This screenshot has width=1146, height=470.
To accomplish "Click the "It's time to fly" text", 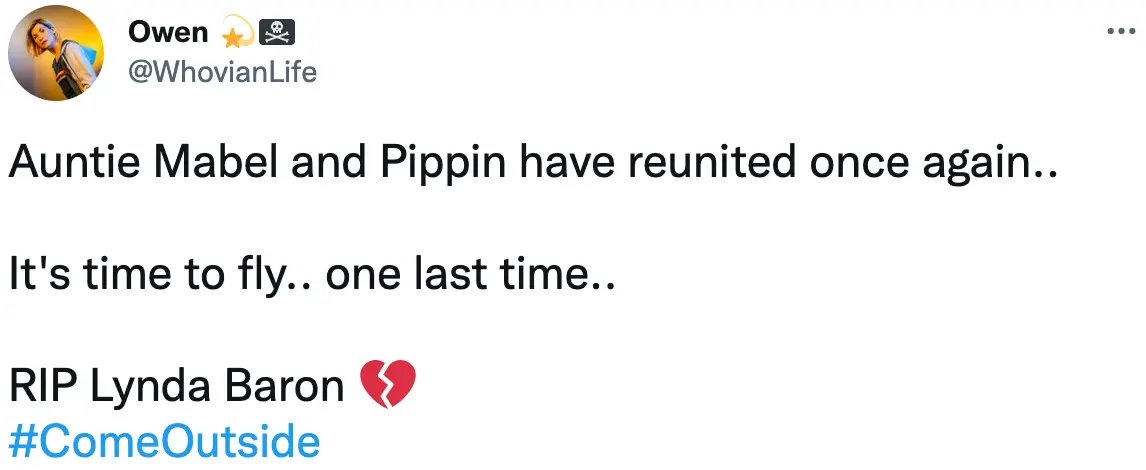I will click(140, 276).
